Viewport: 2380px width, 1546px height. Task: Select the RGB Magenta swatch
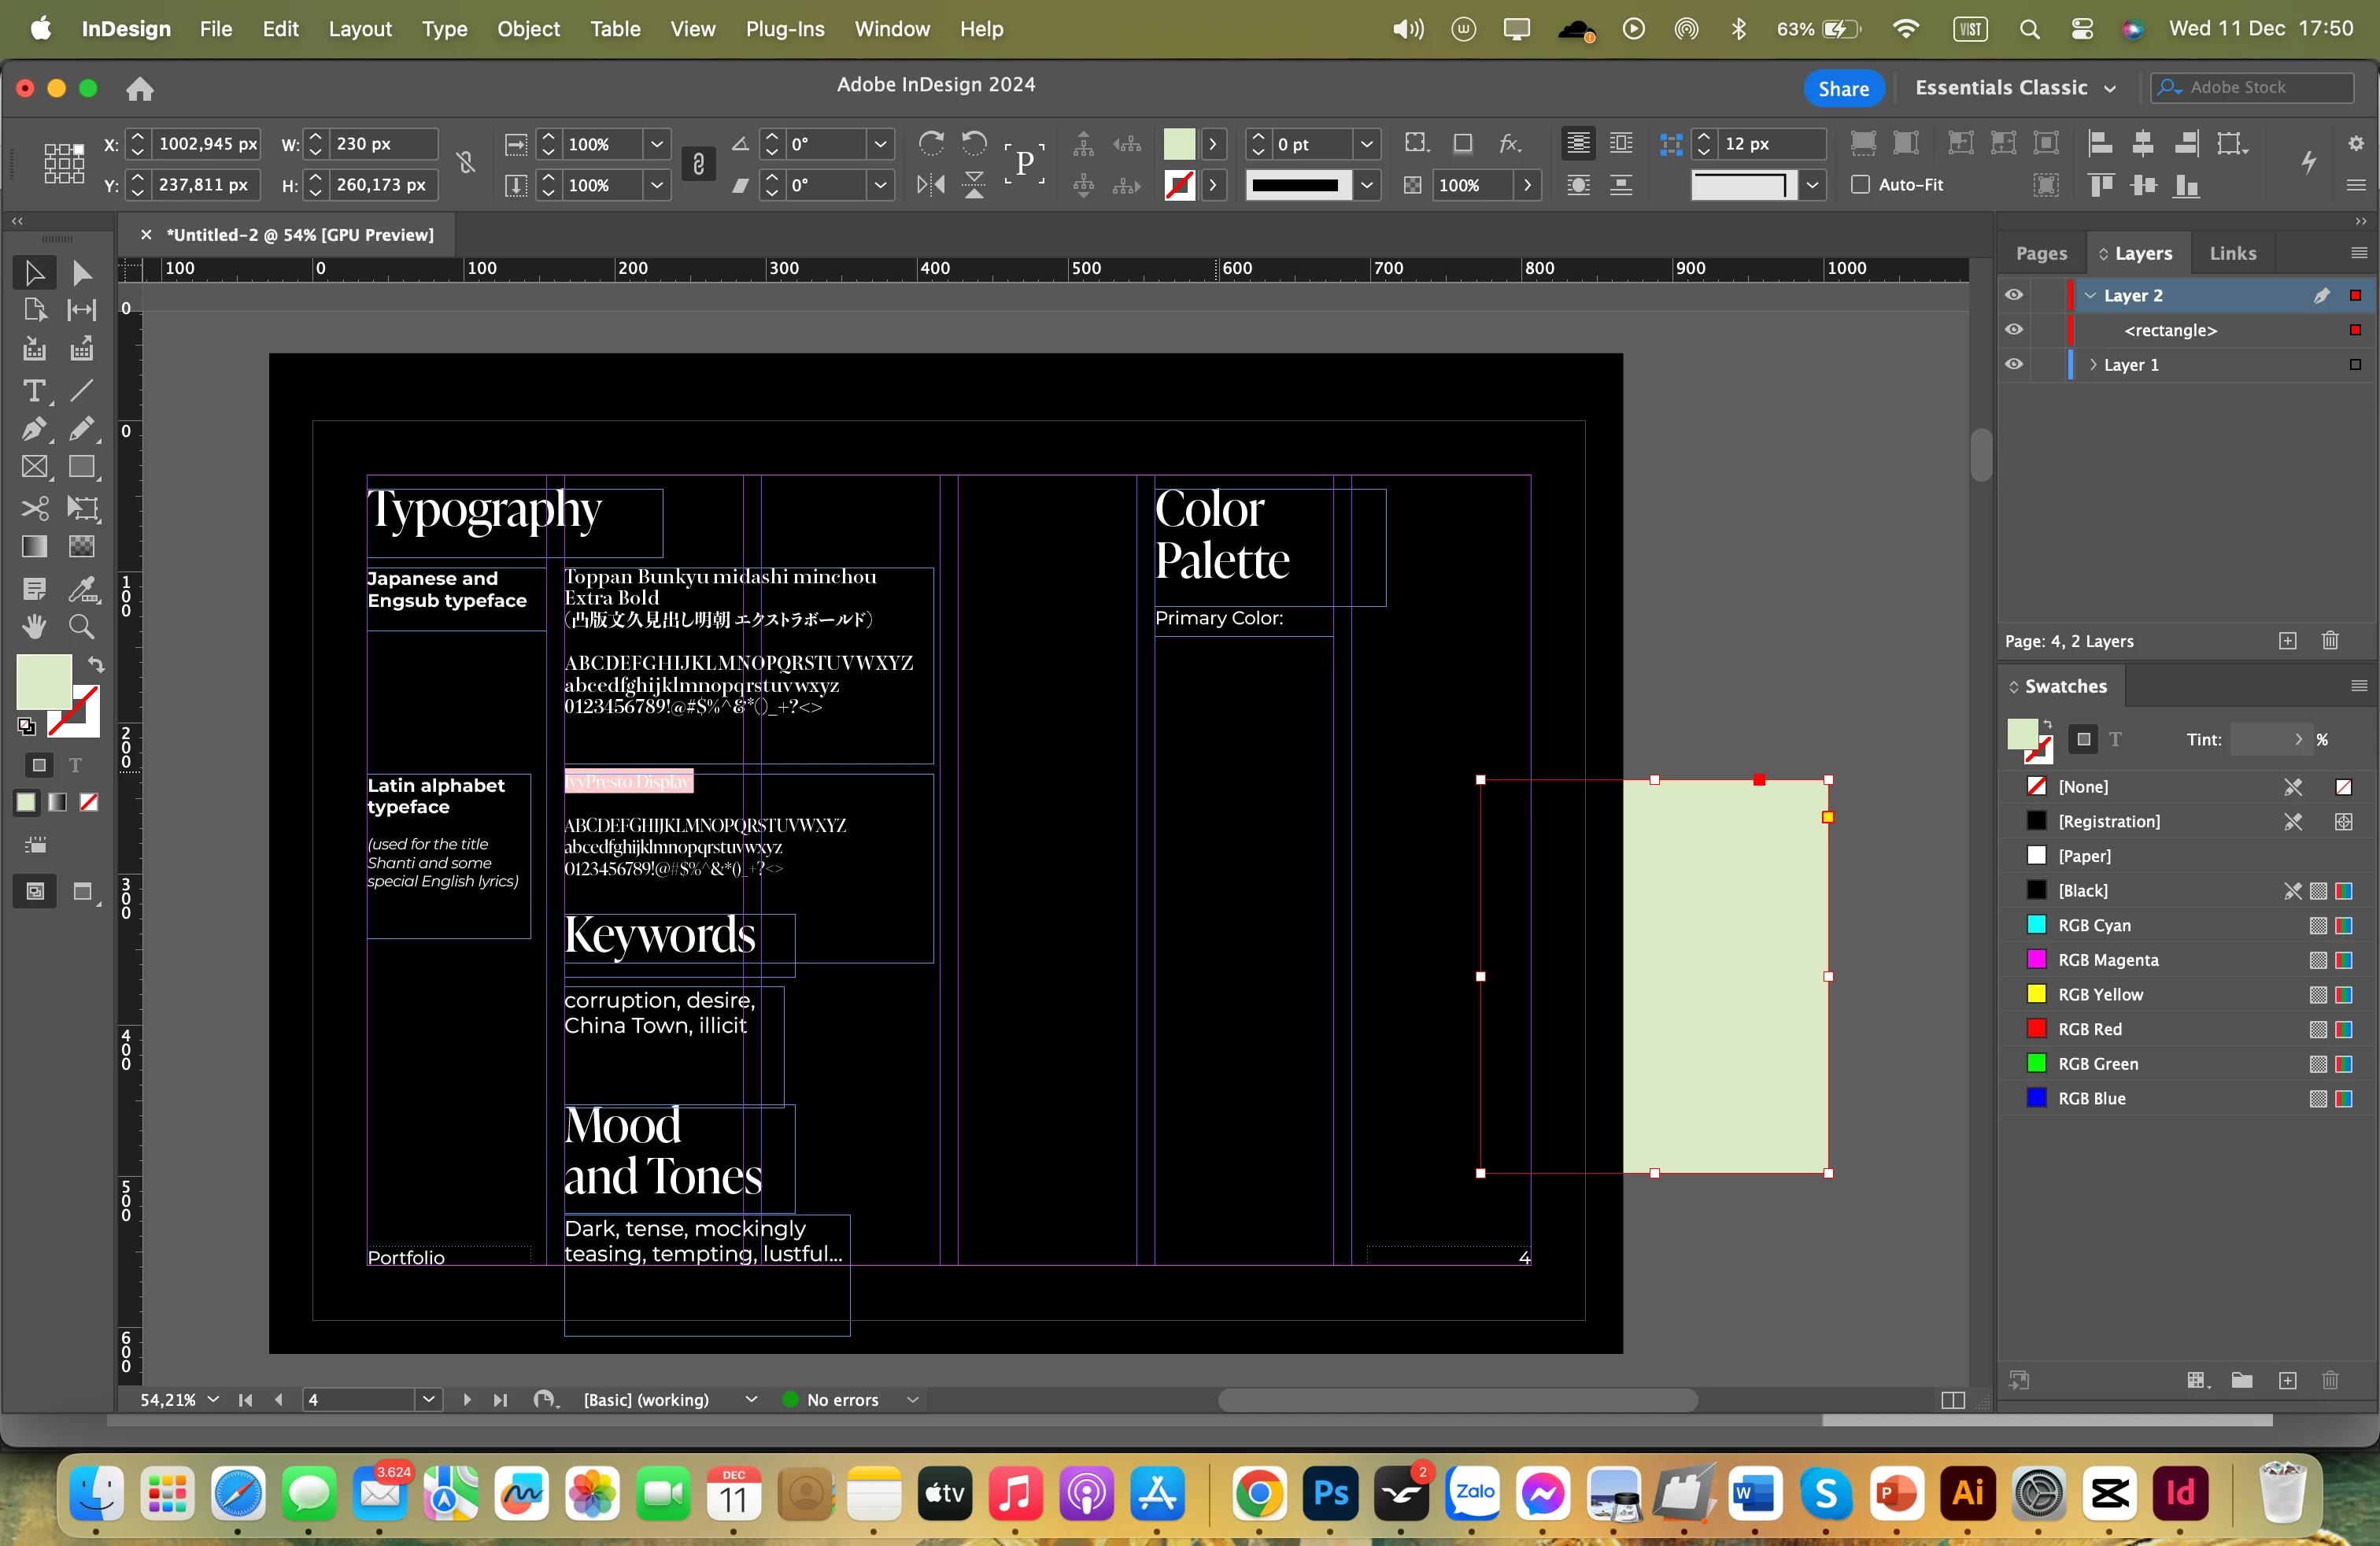tap(2108, 960)
